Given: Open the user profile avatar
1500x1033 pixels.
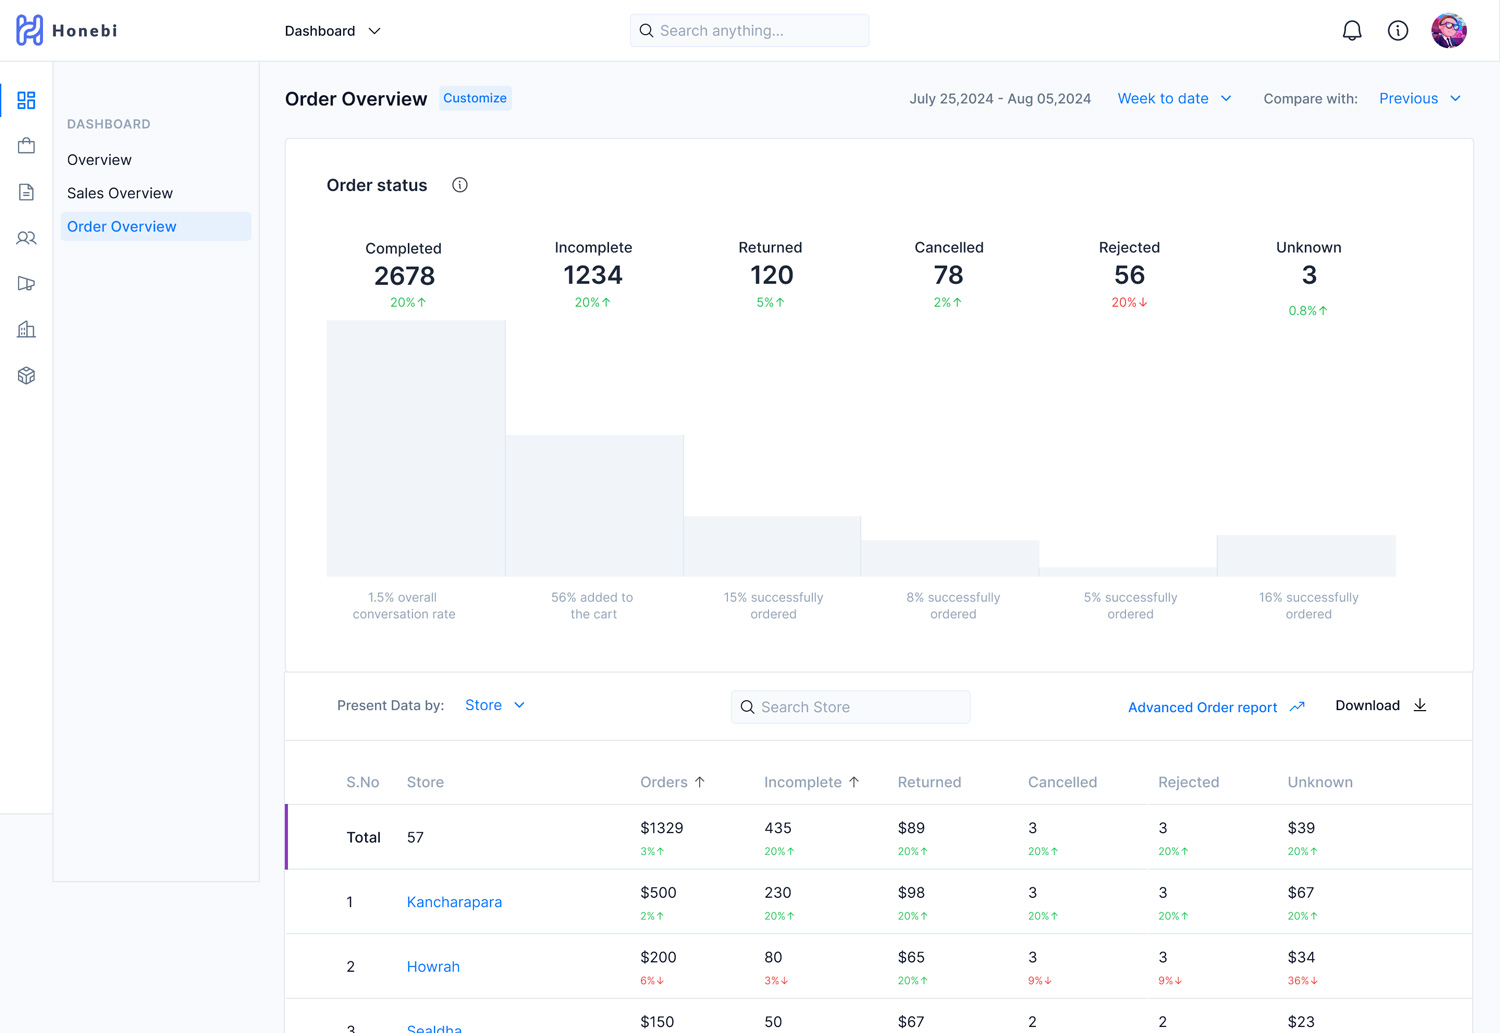Looking at the screenshot, I should click(1448, 31).
